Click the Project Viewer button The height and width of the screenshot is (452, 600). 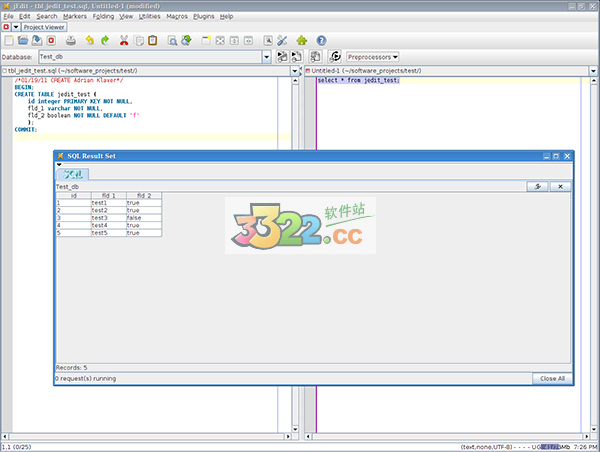pos(42,27)
